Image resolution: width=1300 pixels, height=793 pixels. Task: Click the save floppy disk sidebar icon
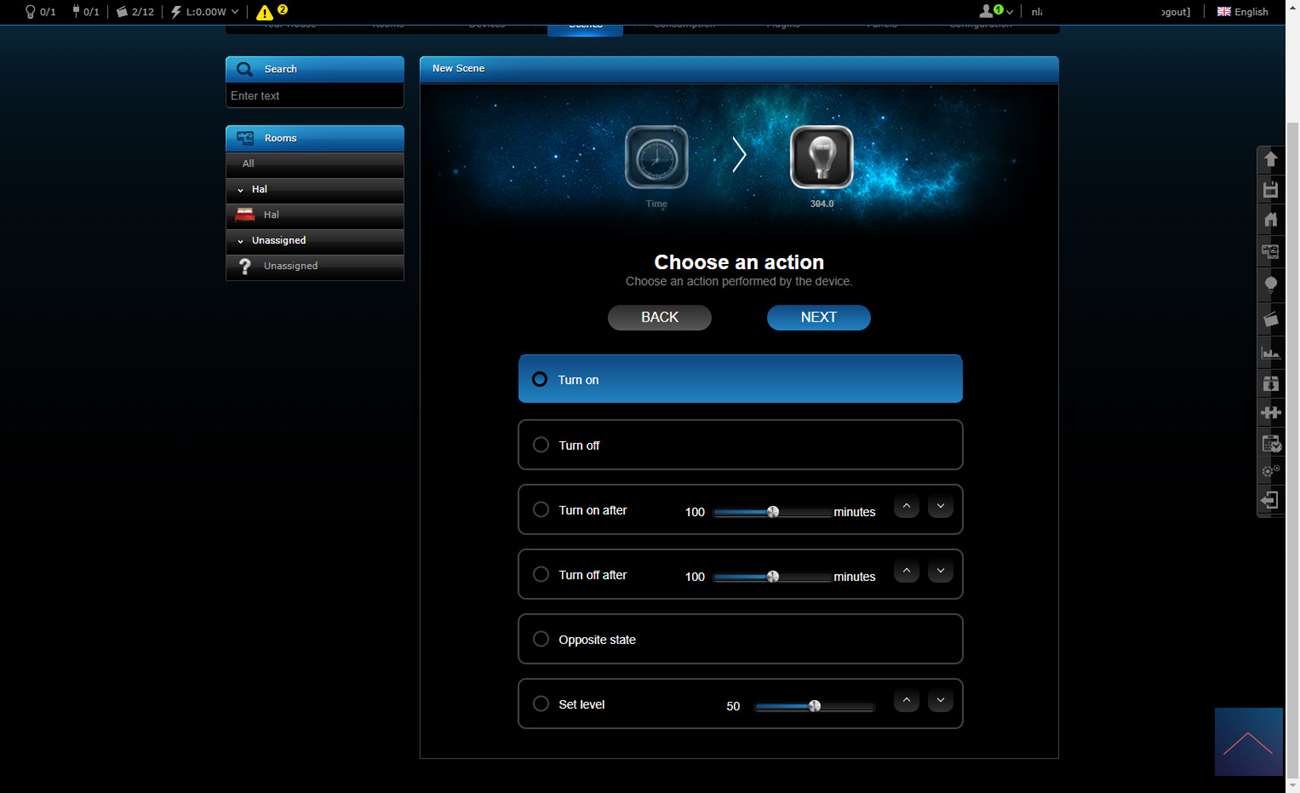pyautogui.click(x=1270, y=190)
